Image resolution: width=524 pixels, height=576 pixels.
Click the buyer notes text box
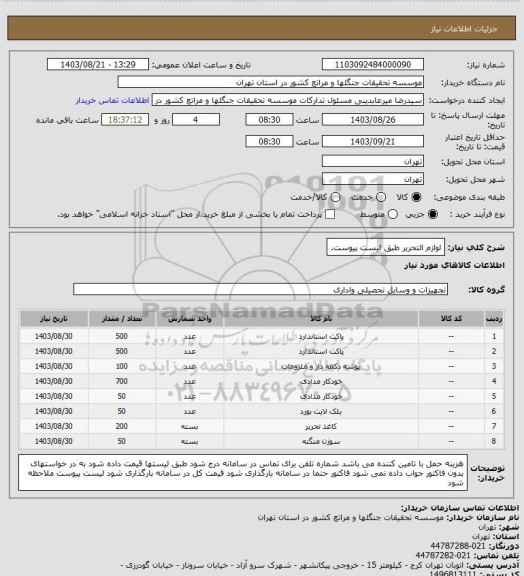click(243, 472)
